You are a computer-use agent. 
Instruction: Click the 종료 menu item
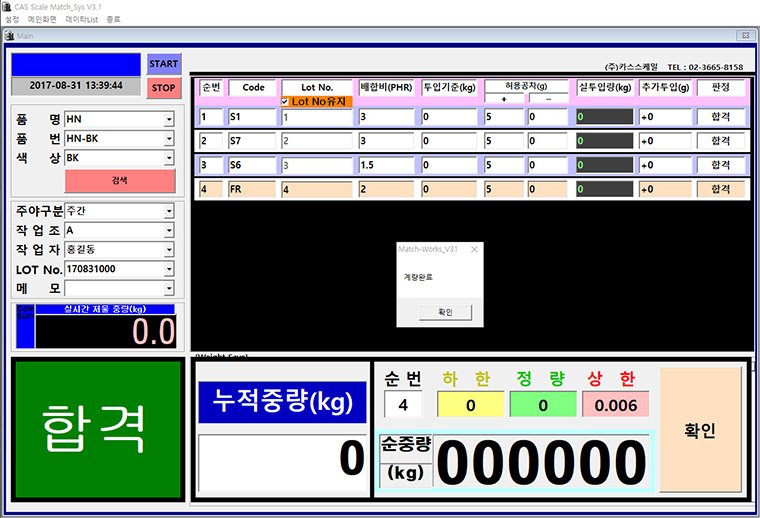(x=113, y=19)
